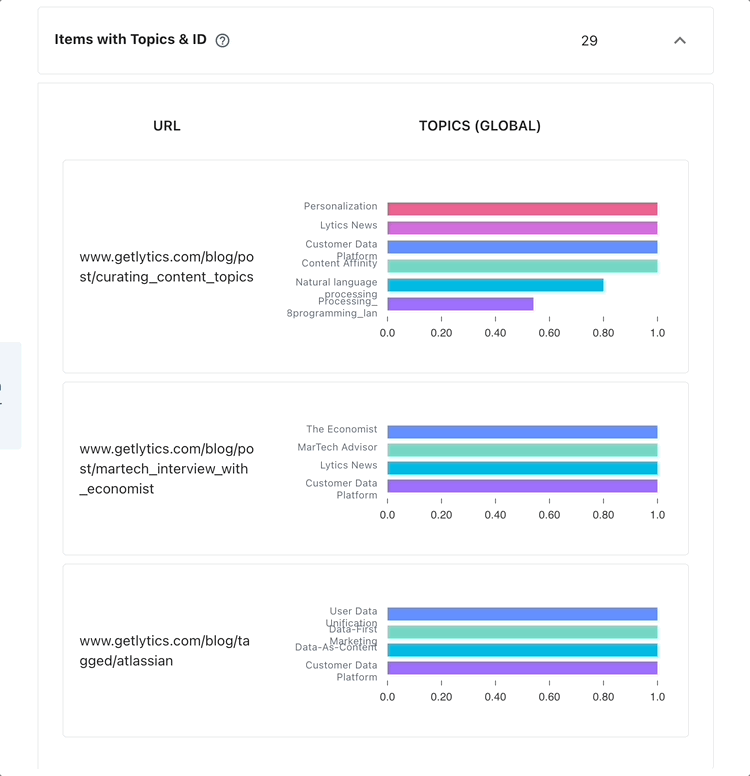The height and width of the screenshot is (776, 750).
Task: Click the Data-As-Content bar
Action: (522, 650)
